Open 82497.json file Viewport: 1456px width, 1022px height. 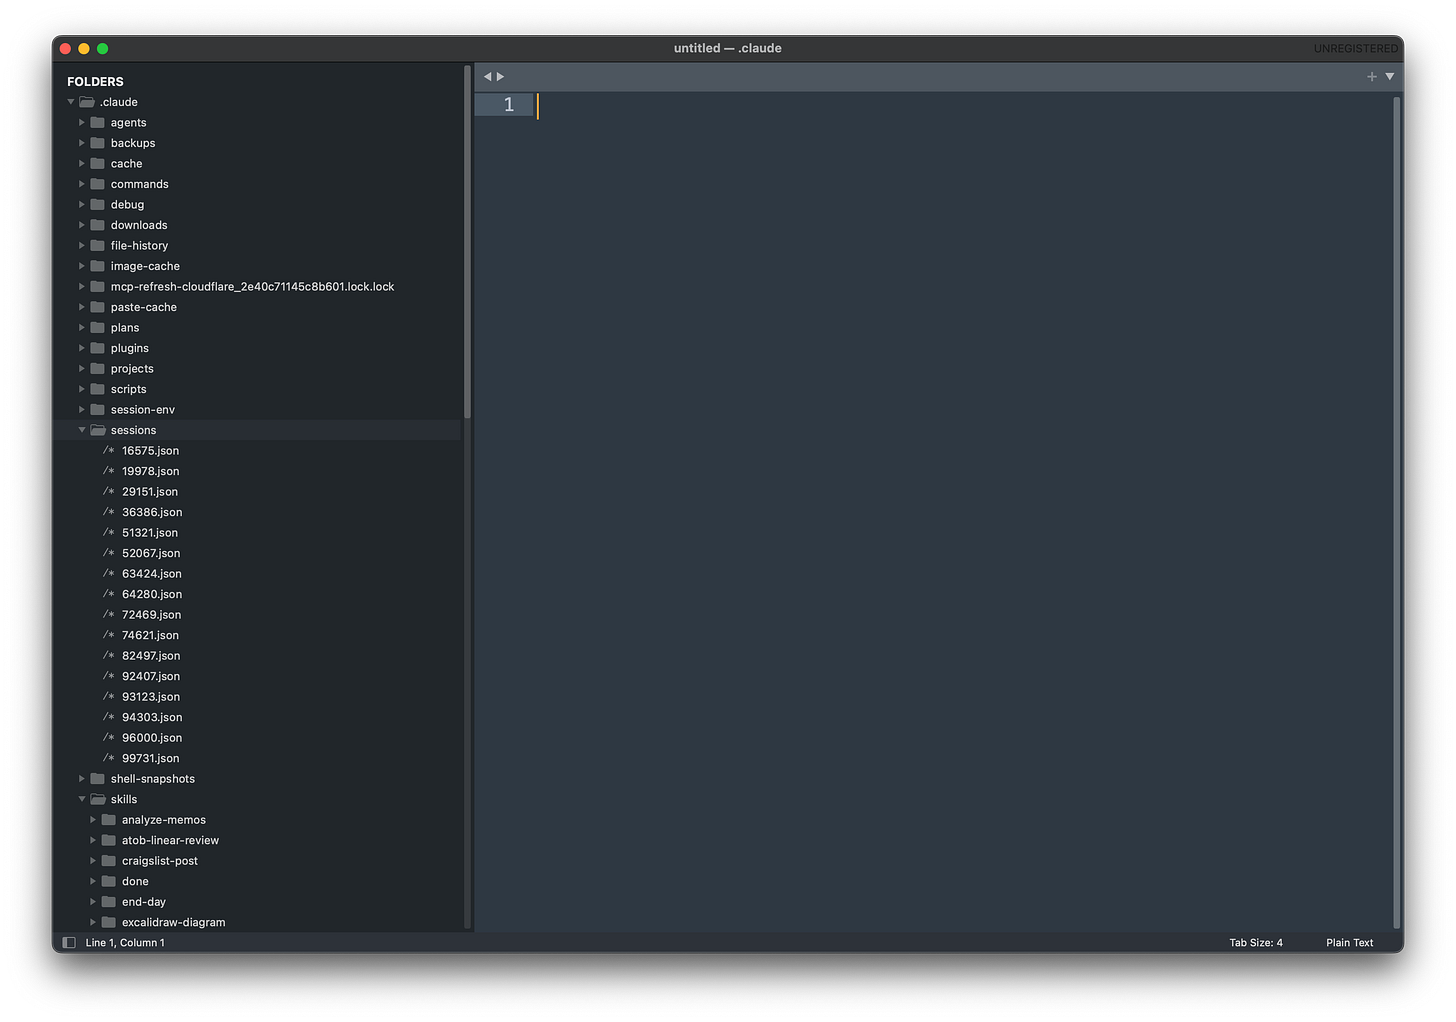point(151,655)
